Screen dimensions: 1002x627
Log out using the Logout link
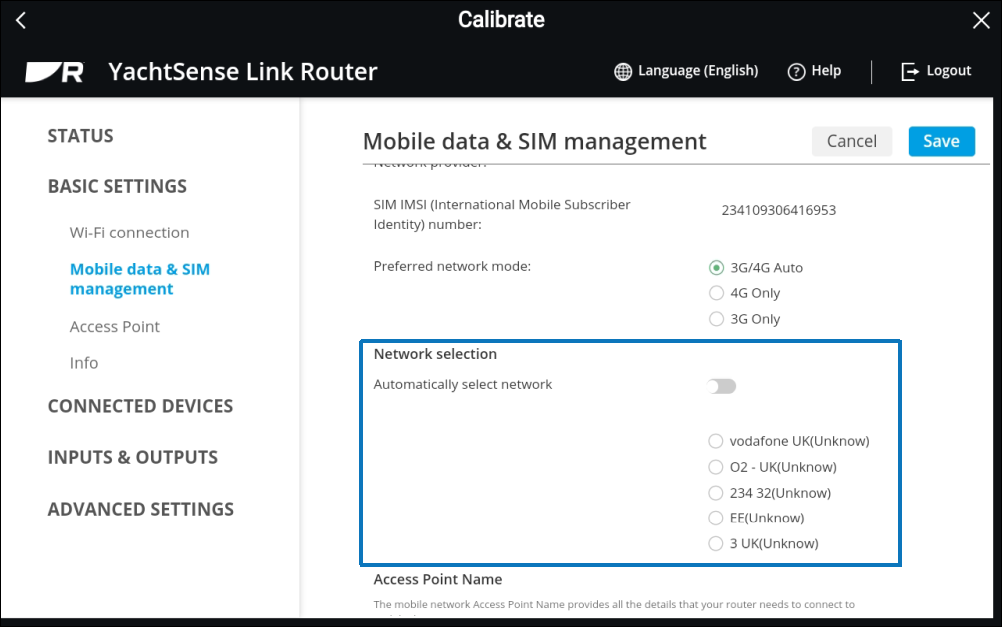[948, 70]
